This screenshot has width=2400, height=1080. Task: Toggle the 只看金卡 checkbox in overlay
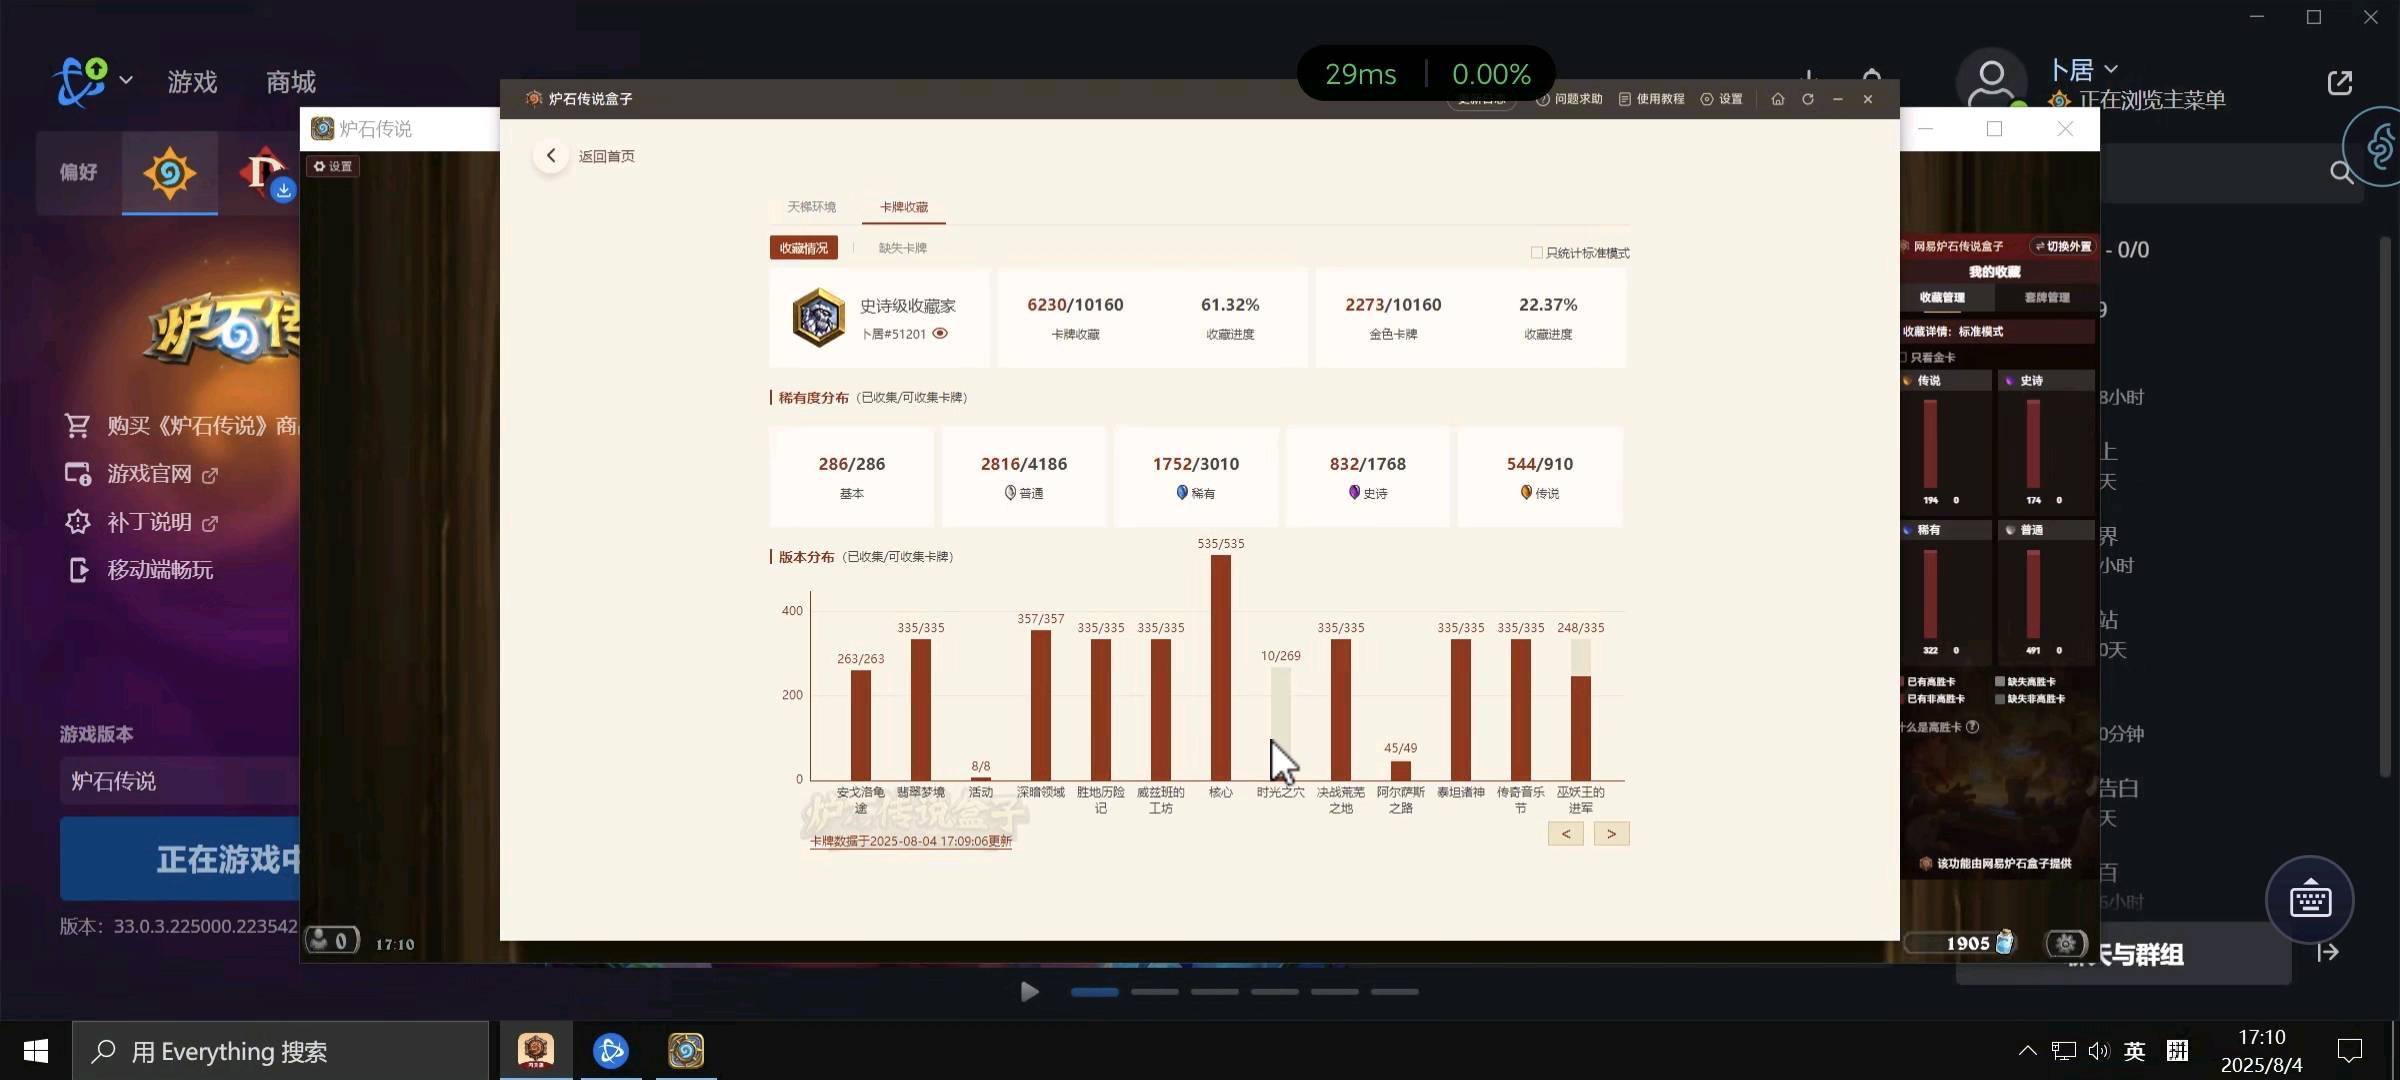[x=1903, y=357]
